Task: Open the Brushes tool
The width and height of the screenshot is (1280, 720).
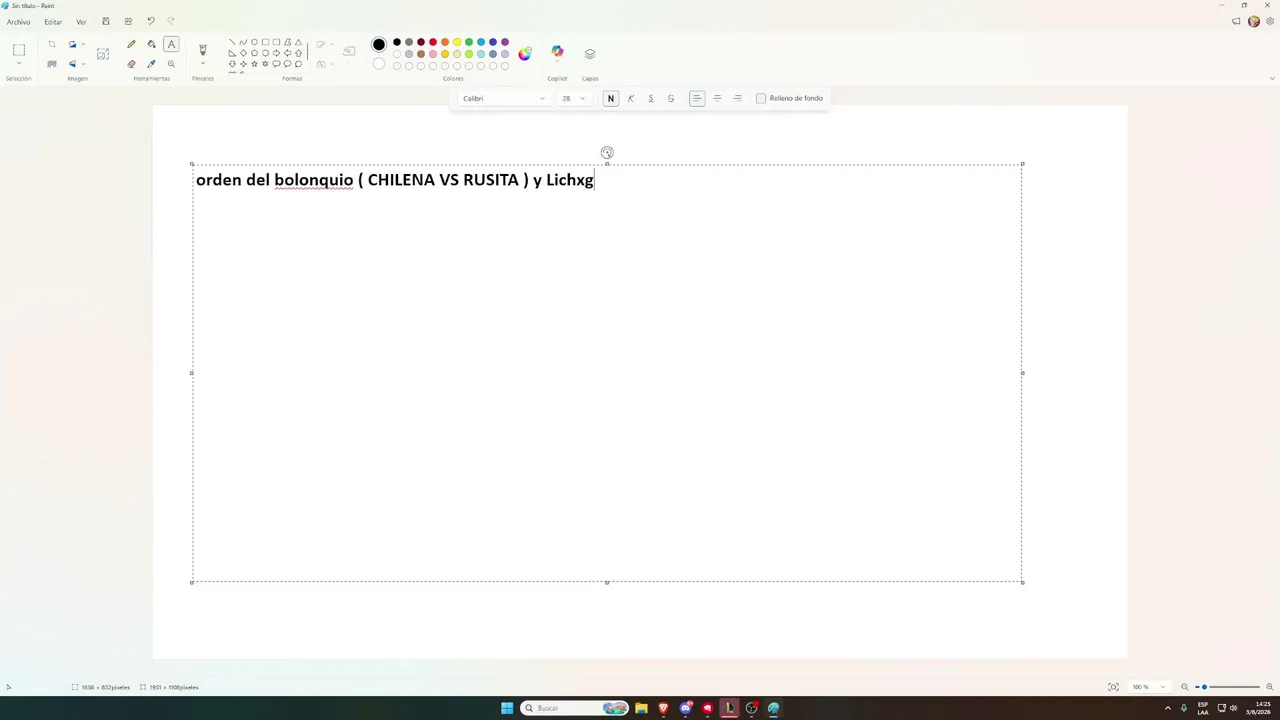Action: [x=203, y=49]
